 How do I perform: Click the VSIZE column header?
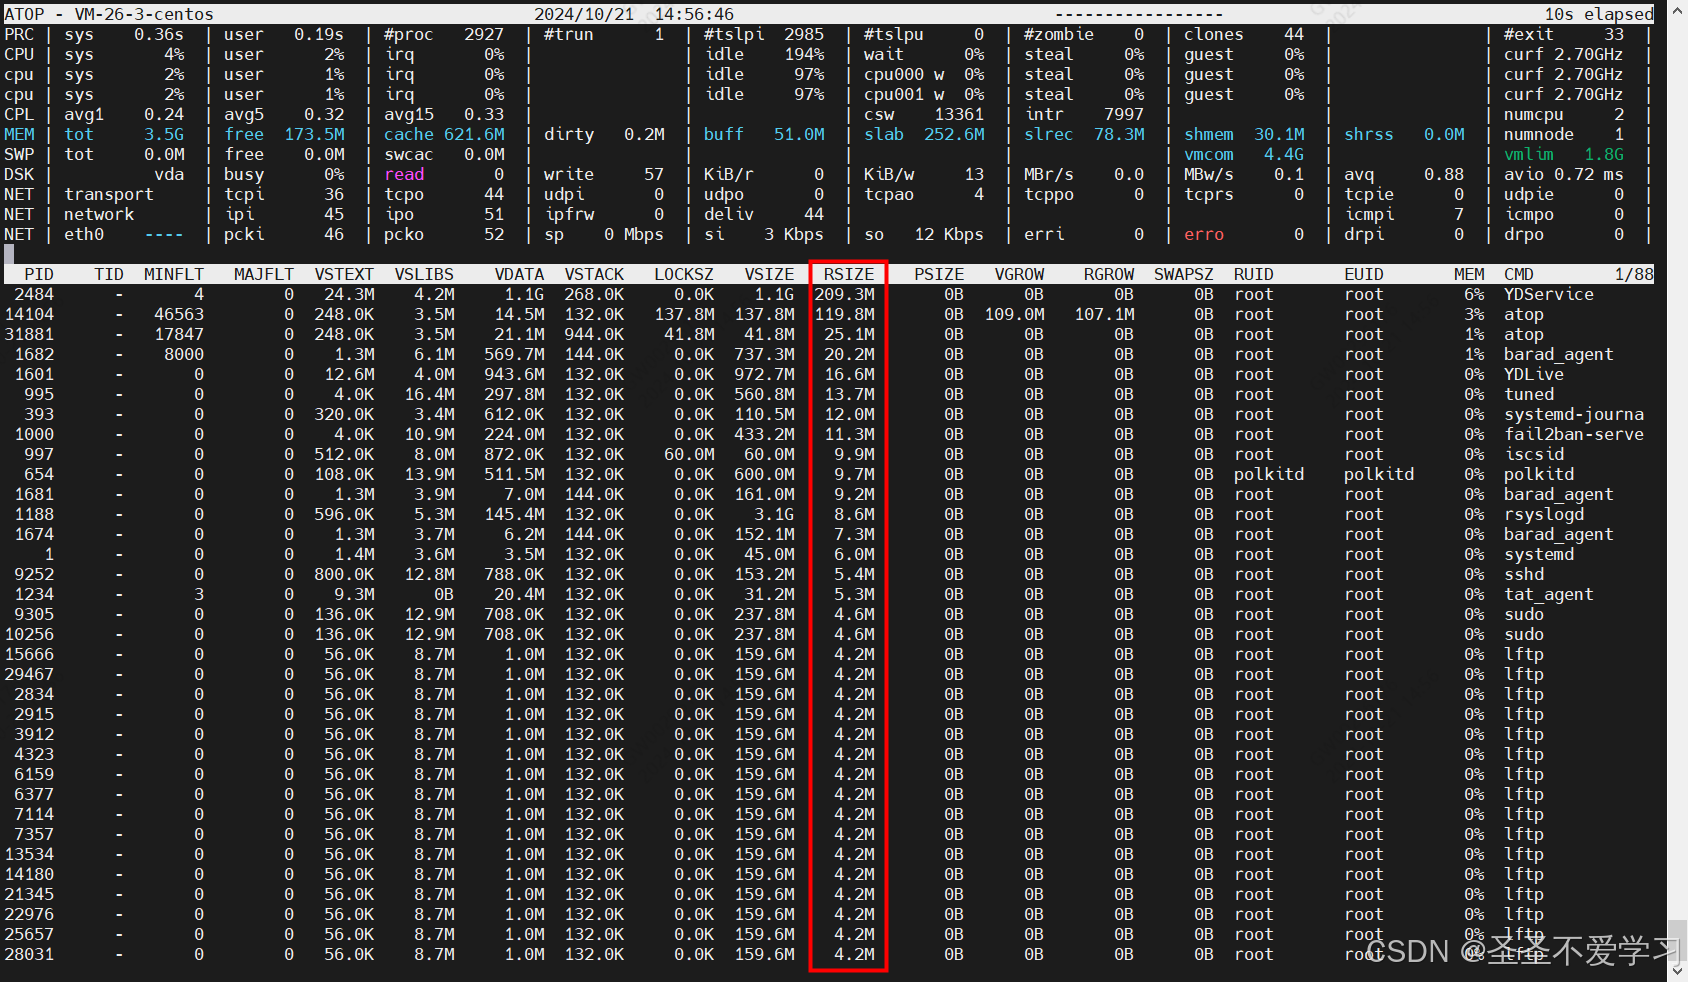(x=769, y=274)
